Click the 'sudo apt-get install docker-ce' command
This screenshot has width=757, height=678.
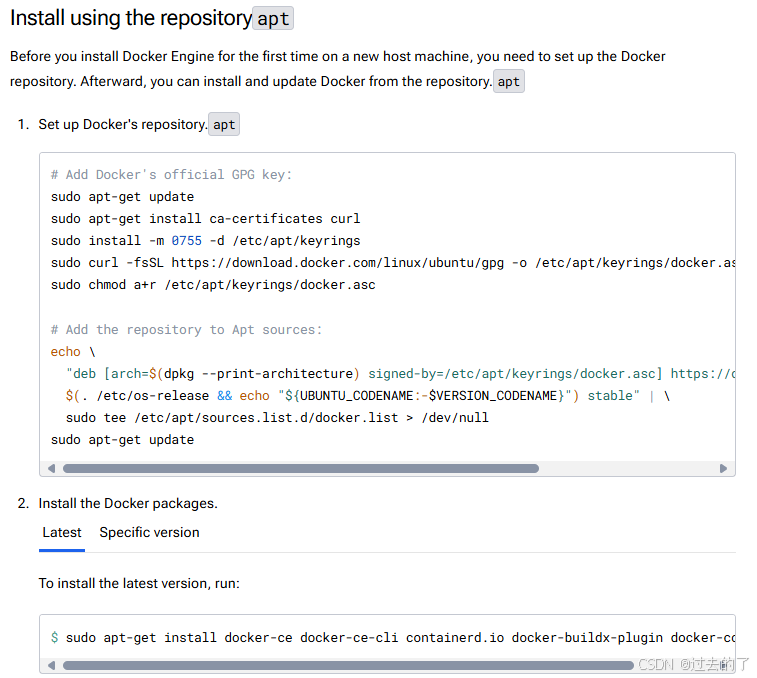coord(400,637)
